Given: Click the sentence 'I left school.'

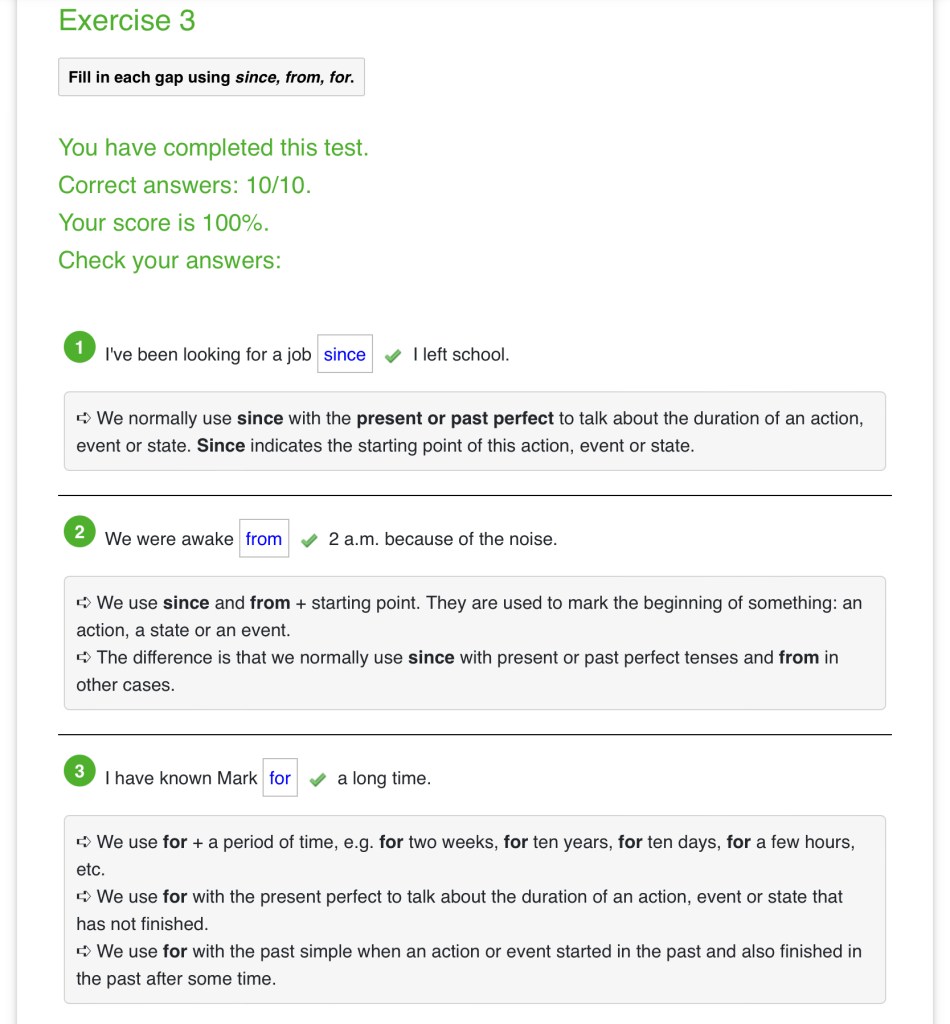Looking at the screenshot, I should click(461, 355).
